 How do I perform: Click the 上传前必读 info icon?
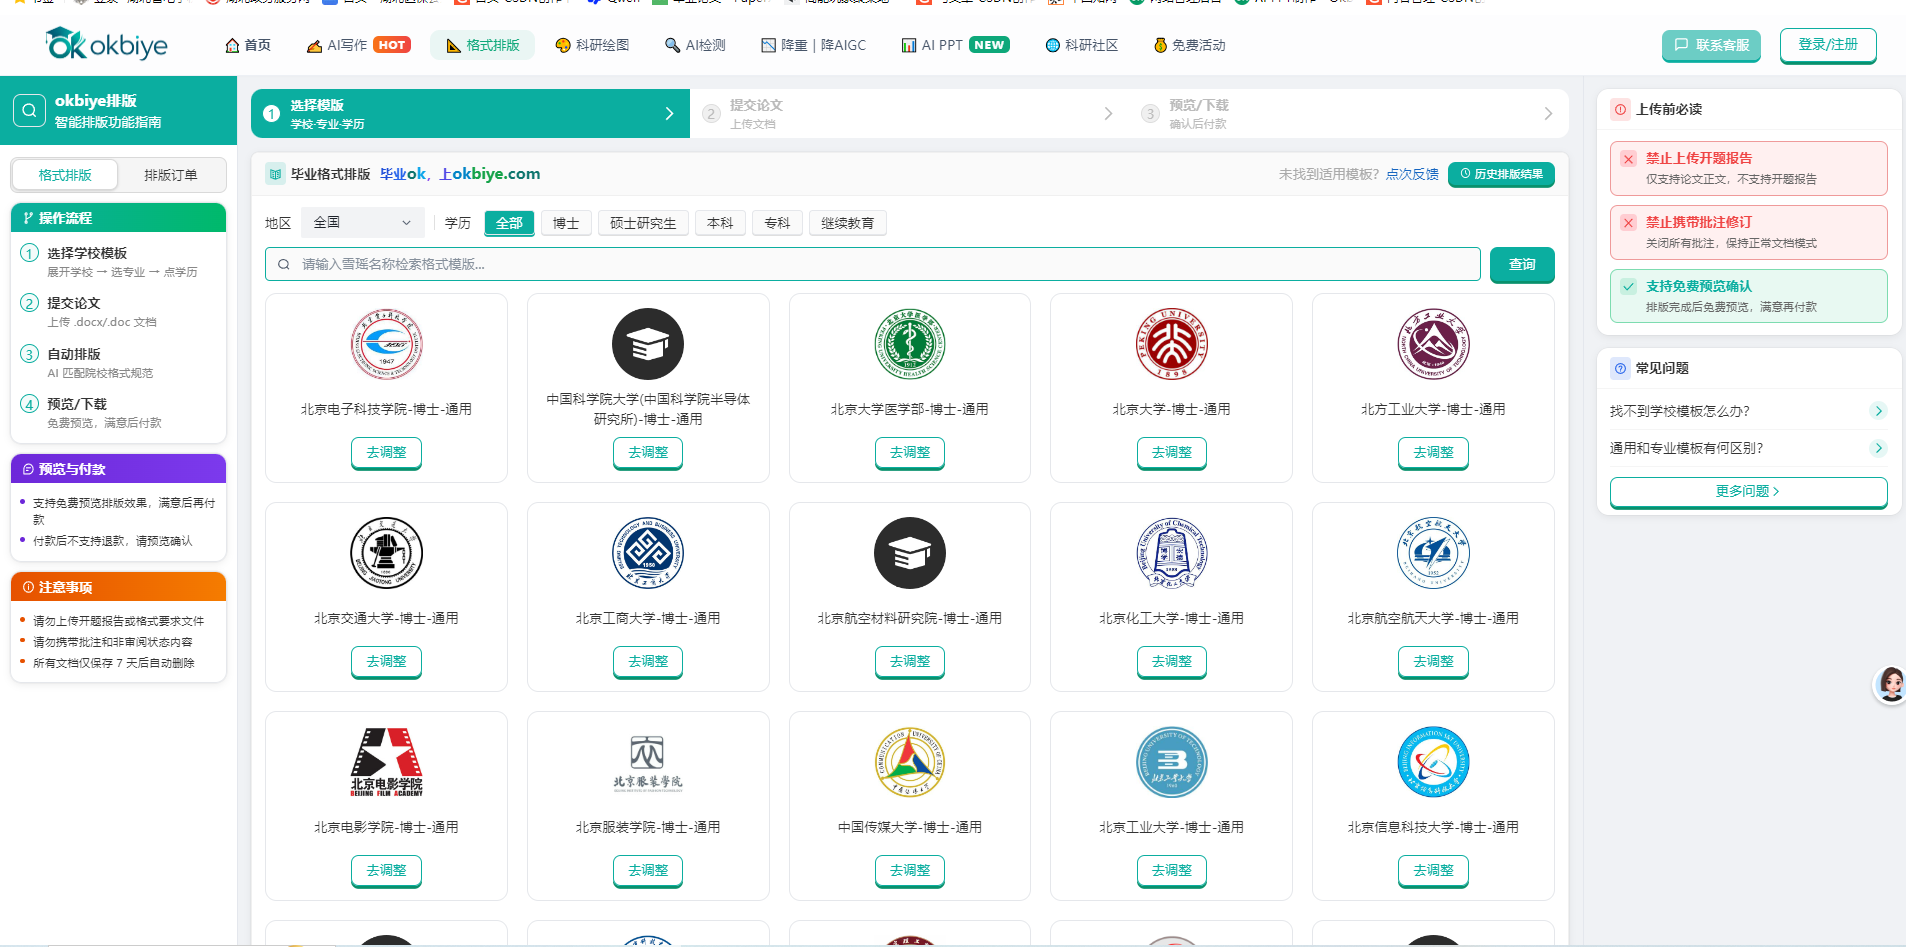[x=1620, y=109]
